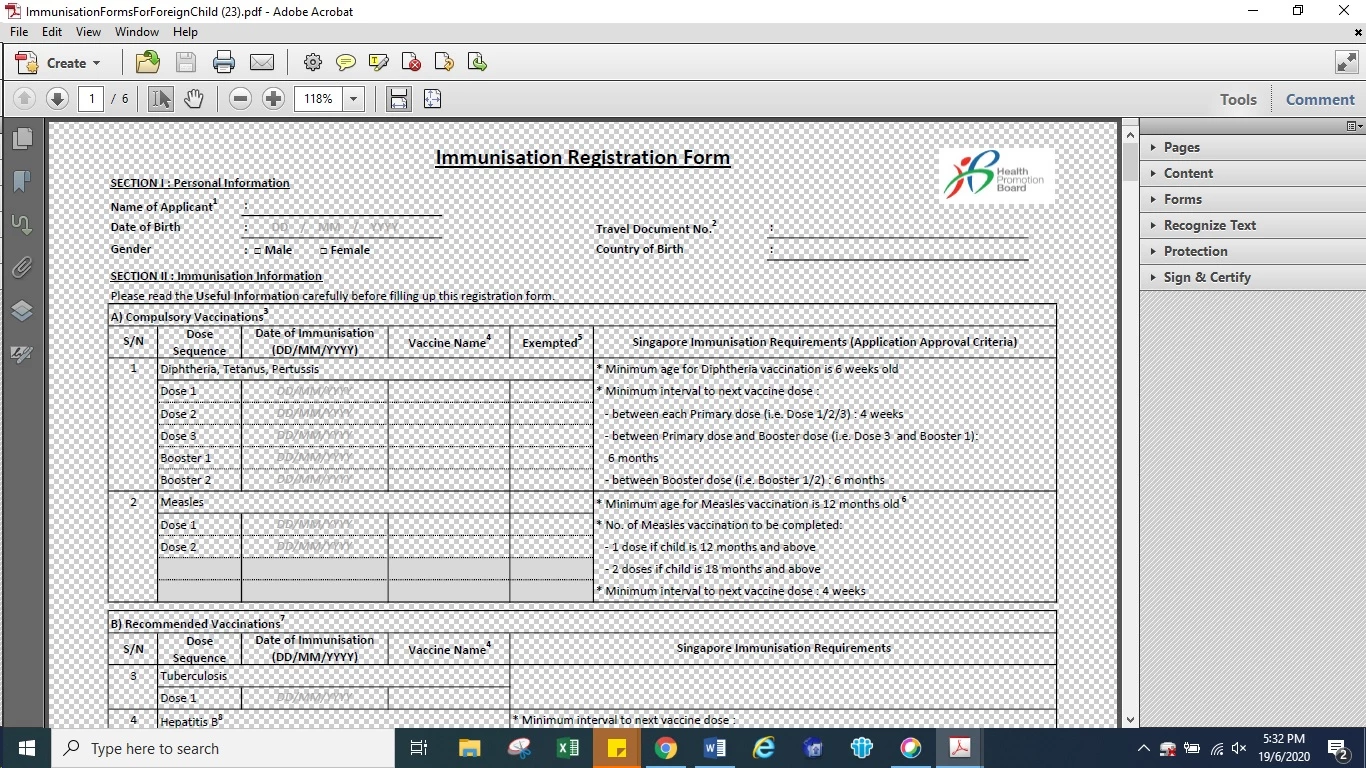Open the Tools pane

(1238, 99)
